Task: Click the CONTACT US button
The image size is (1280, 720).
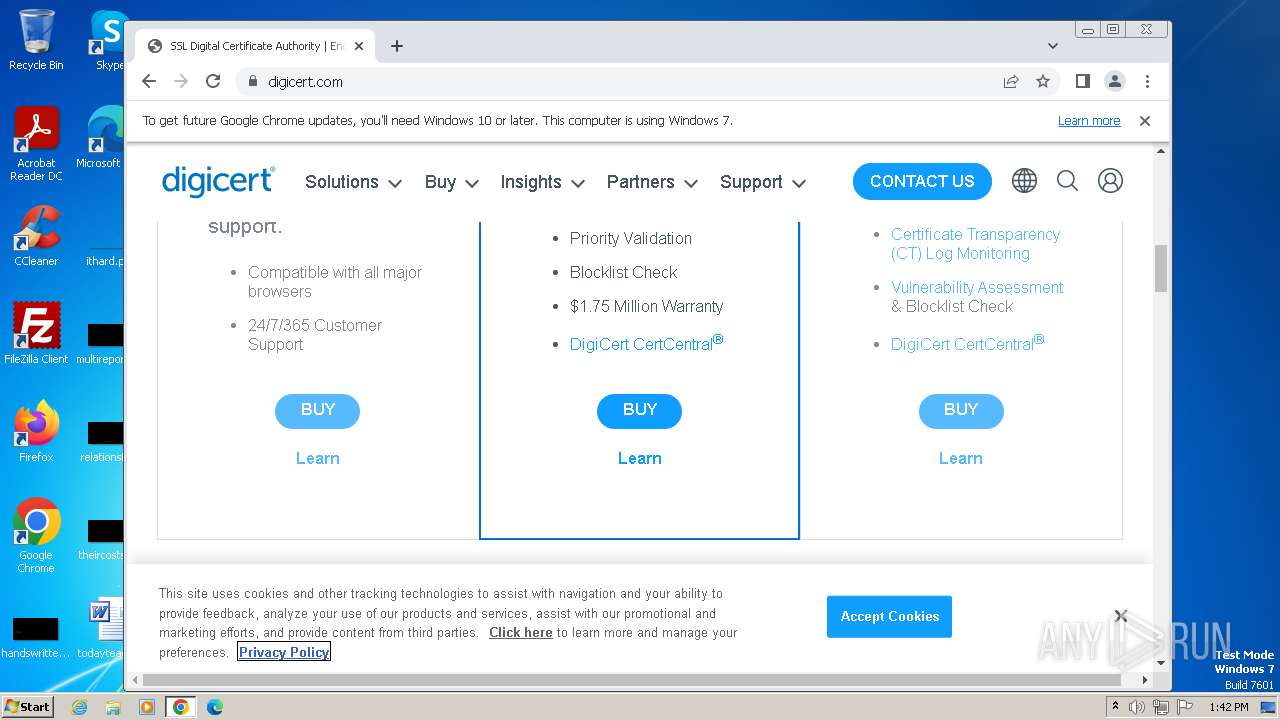Action: coord(922,181)
